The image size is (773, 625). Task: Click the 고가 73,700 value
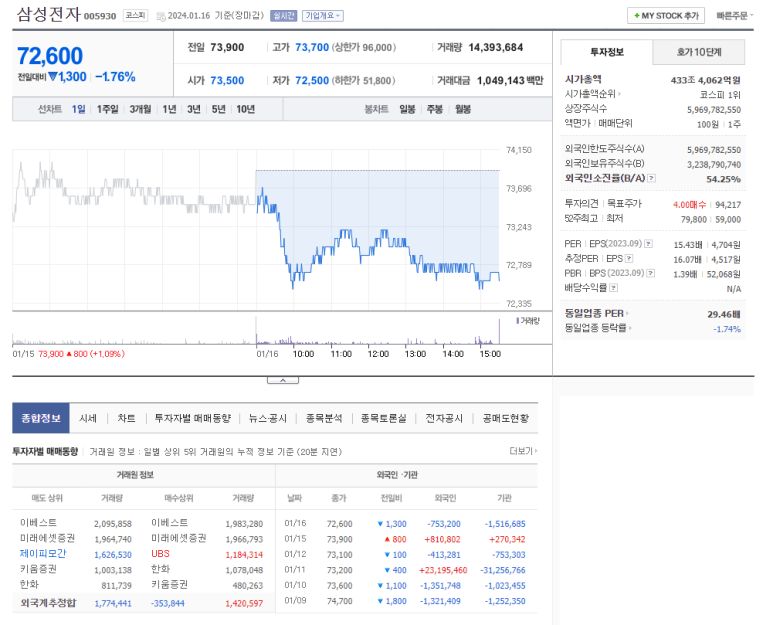point(312,47)
